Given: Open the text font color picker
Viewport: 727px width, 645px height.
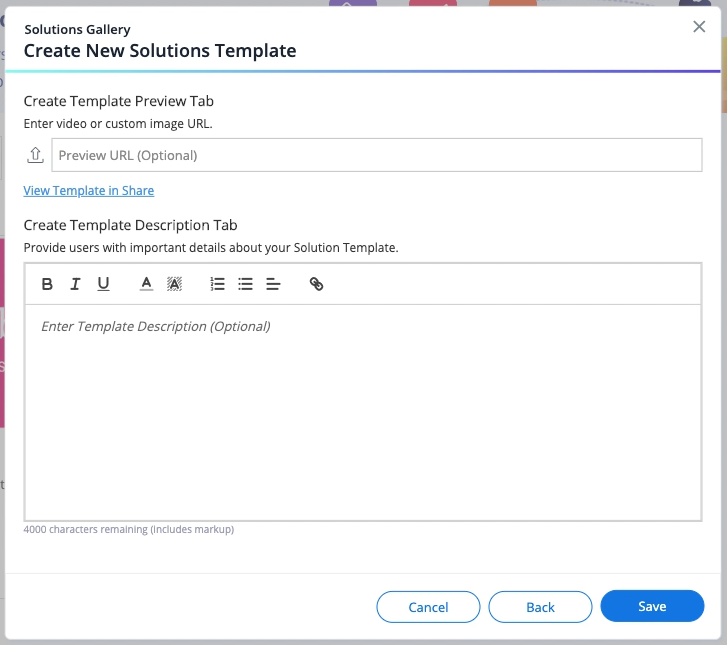Looking at the screenshot, I should click(x=146, y=284).
